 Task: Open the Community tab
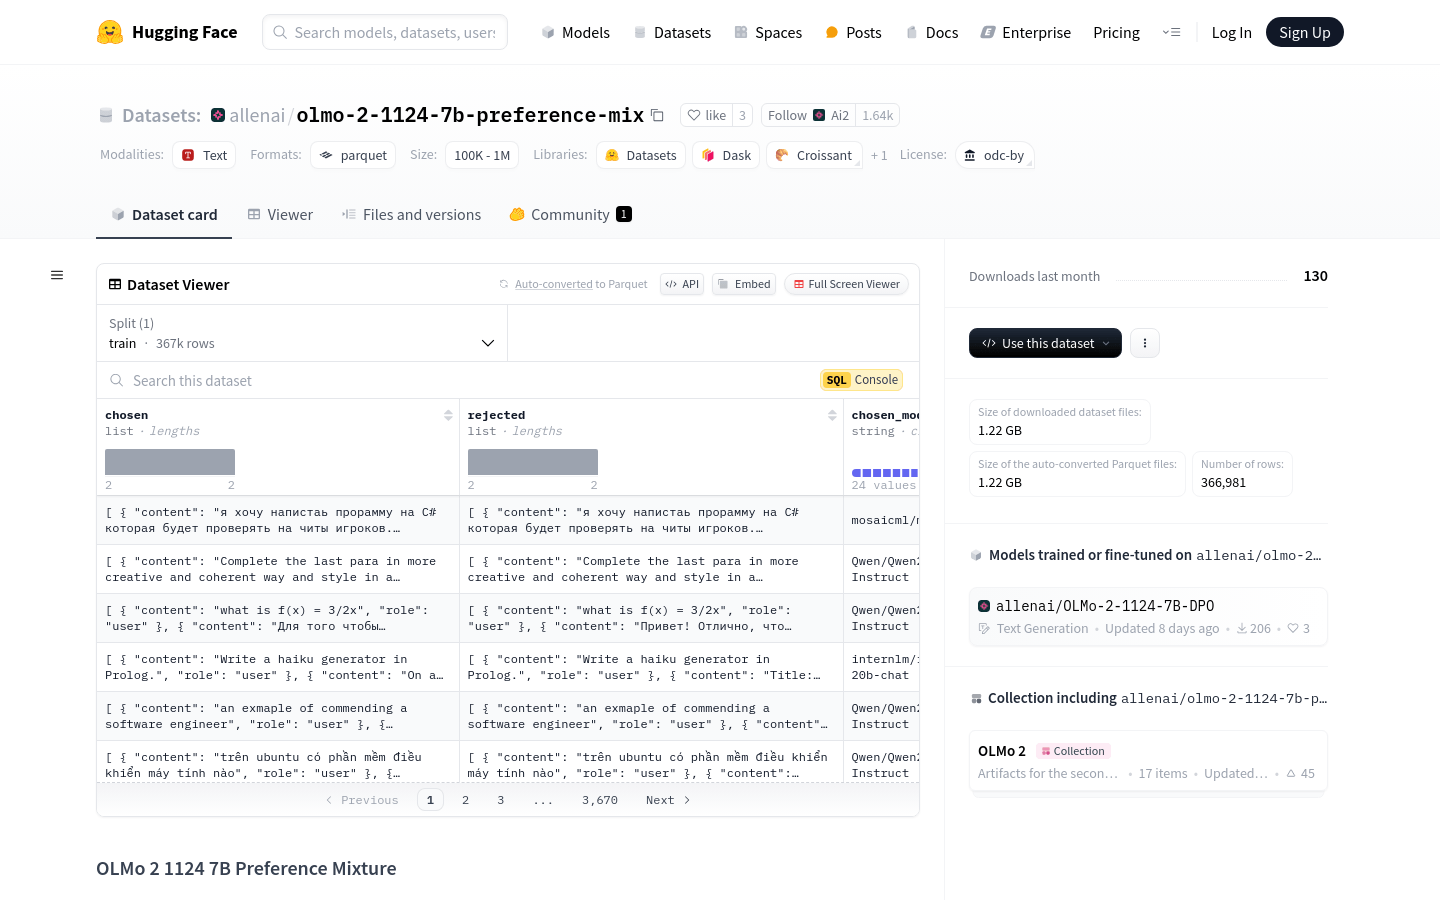[x=570, y=214]
